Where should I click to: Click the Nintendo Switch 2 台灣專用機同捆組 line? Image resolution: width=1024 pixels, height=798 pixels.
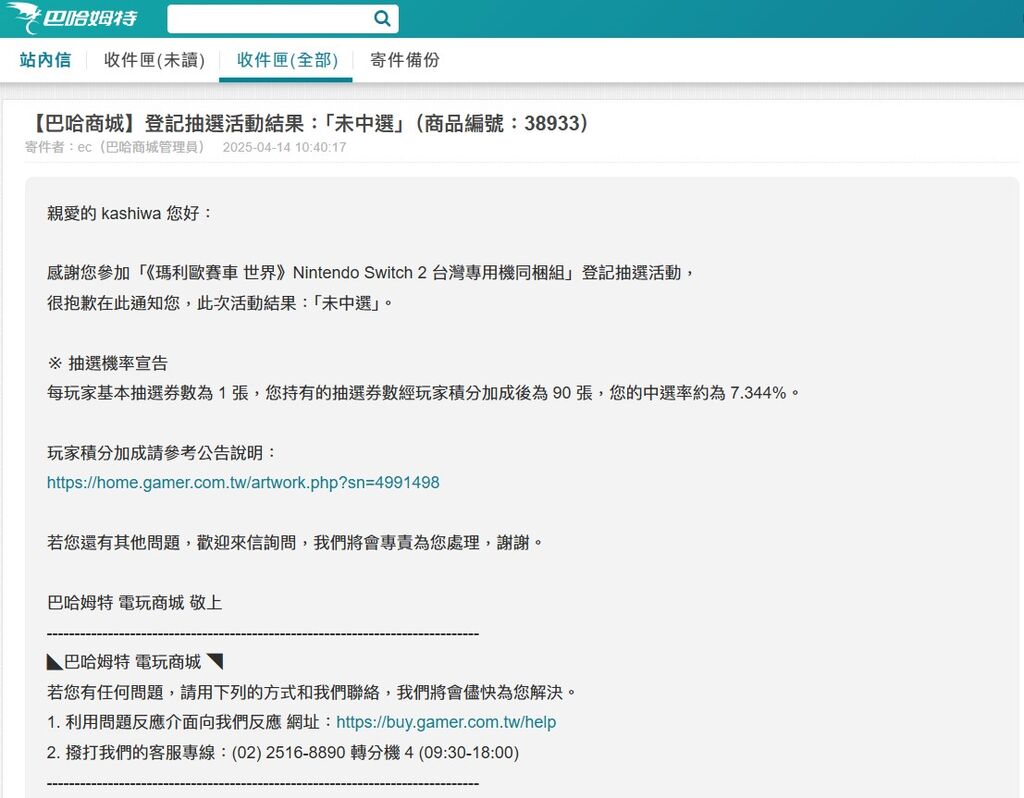370,273
